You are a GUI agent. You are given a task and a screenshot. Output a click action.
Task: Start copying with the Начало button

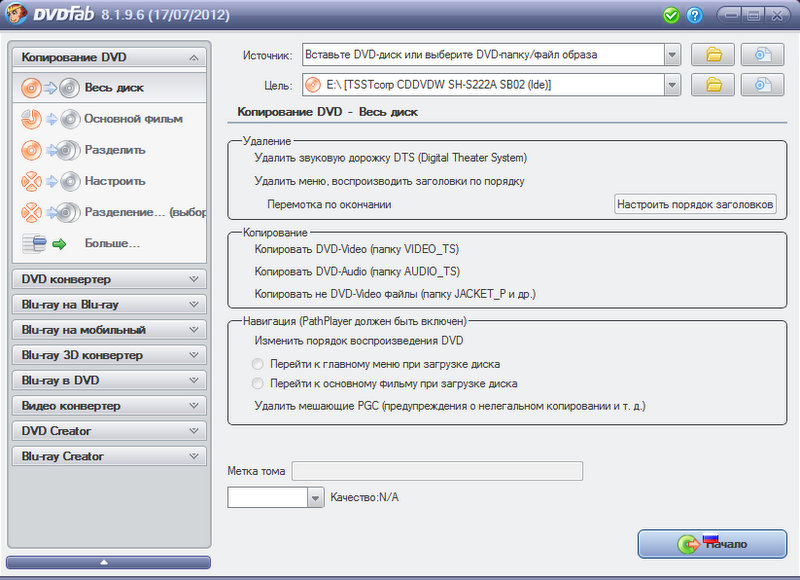(712, 544)
